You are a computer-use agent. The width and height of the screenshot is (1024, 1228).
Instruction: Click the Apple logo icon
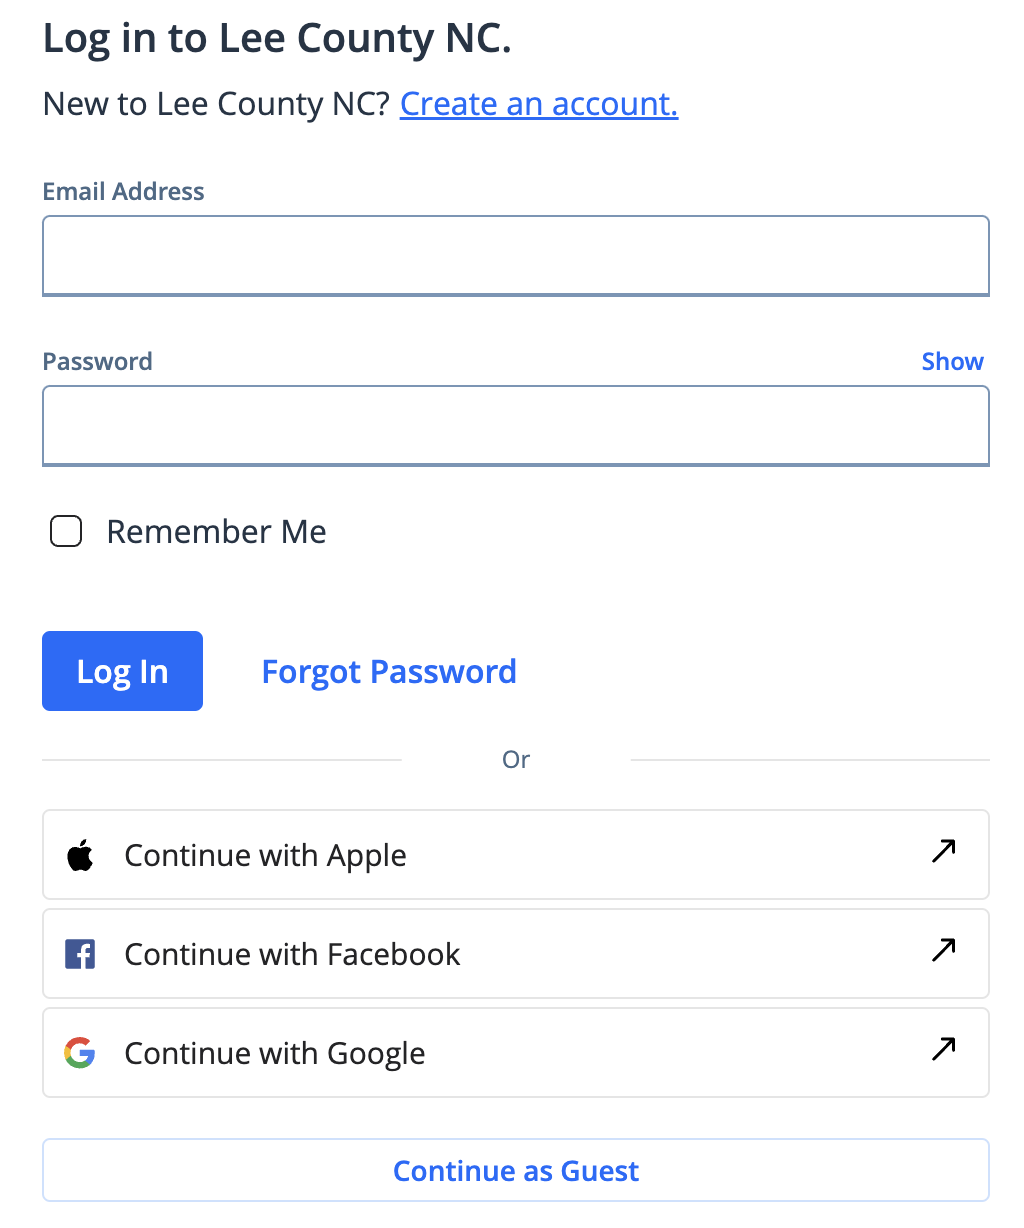(x=80, y=856)
